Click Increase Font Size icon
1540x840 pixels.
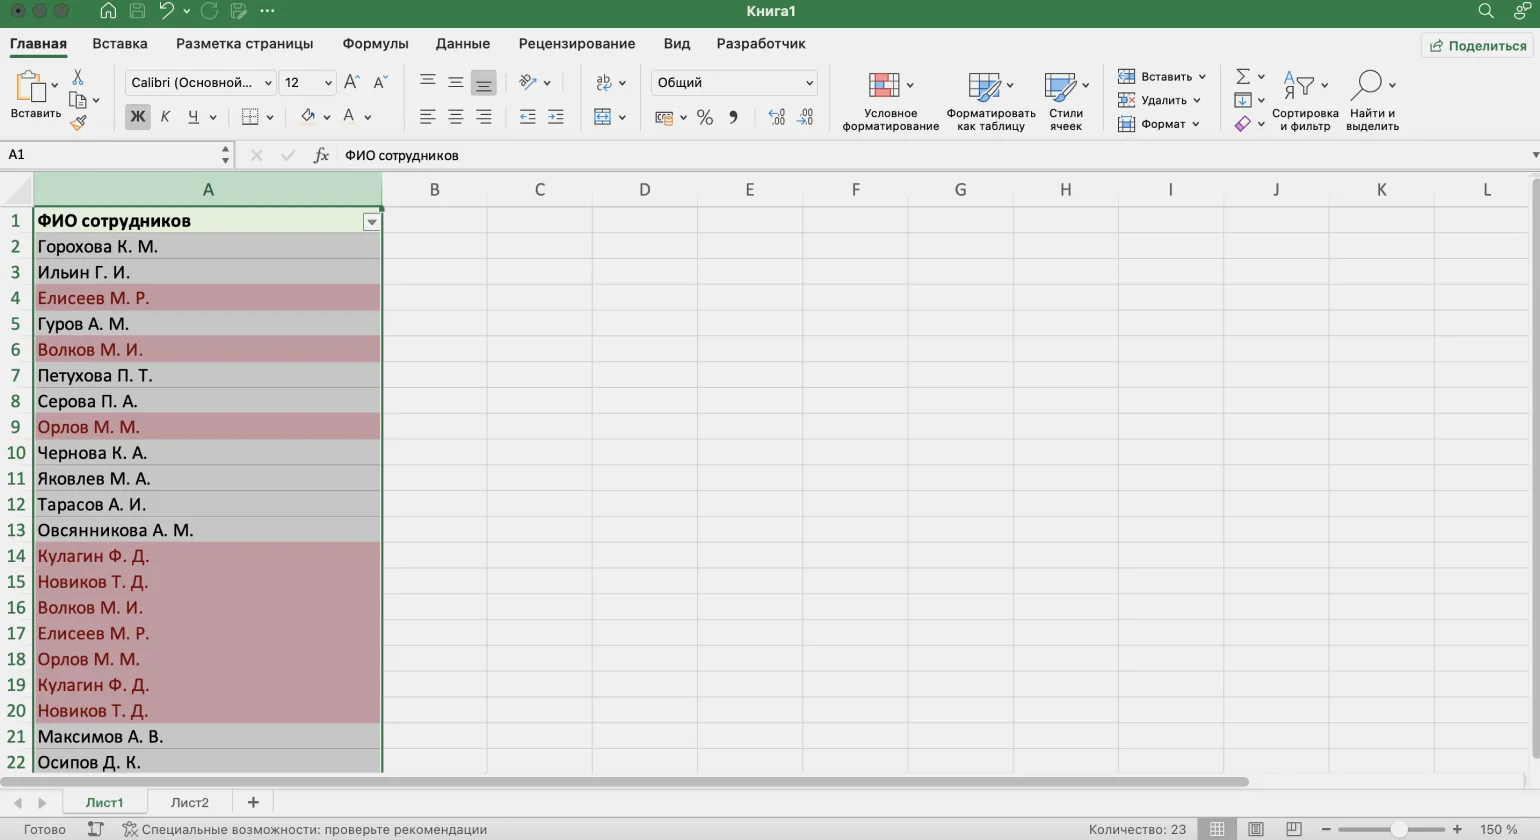coord(351,83)
